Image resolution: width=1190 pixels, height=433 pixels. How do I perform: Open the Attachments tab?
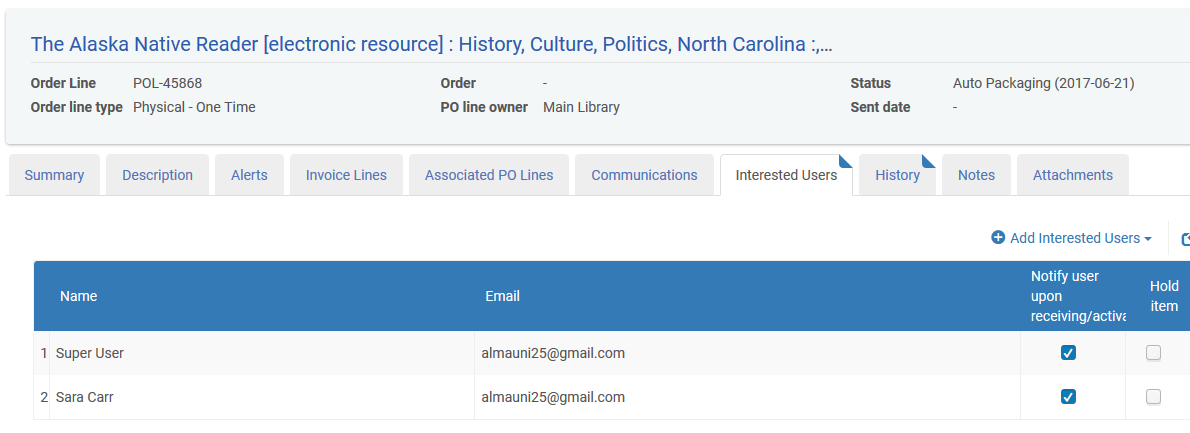point(1072,175)
